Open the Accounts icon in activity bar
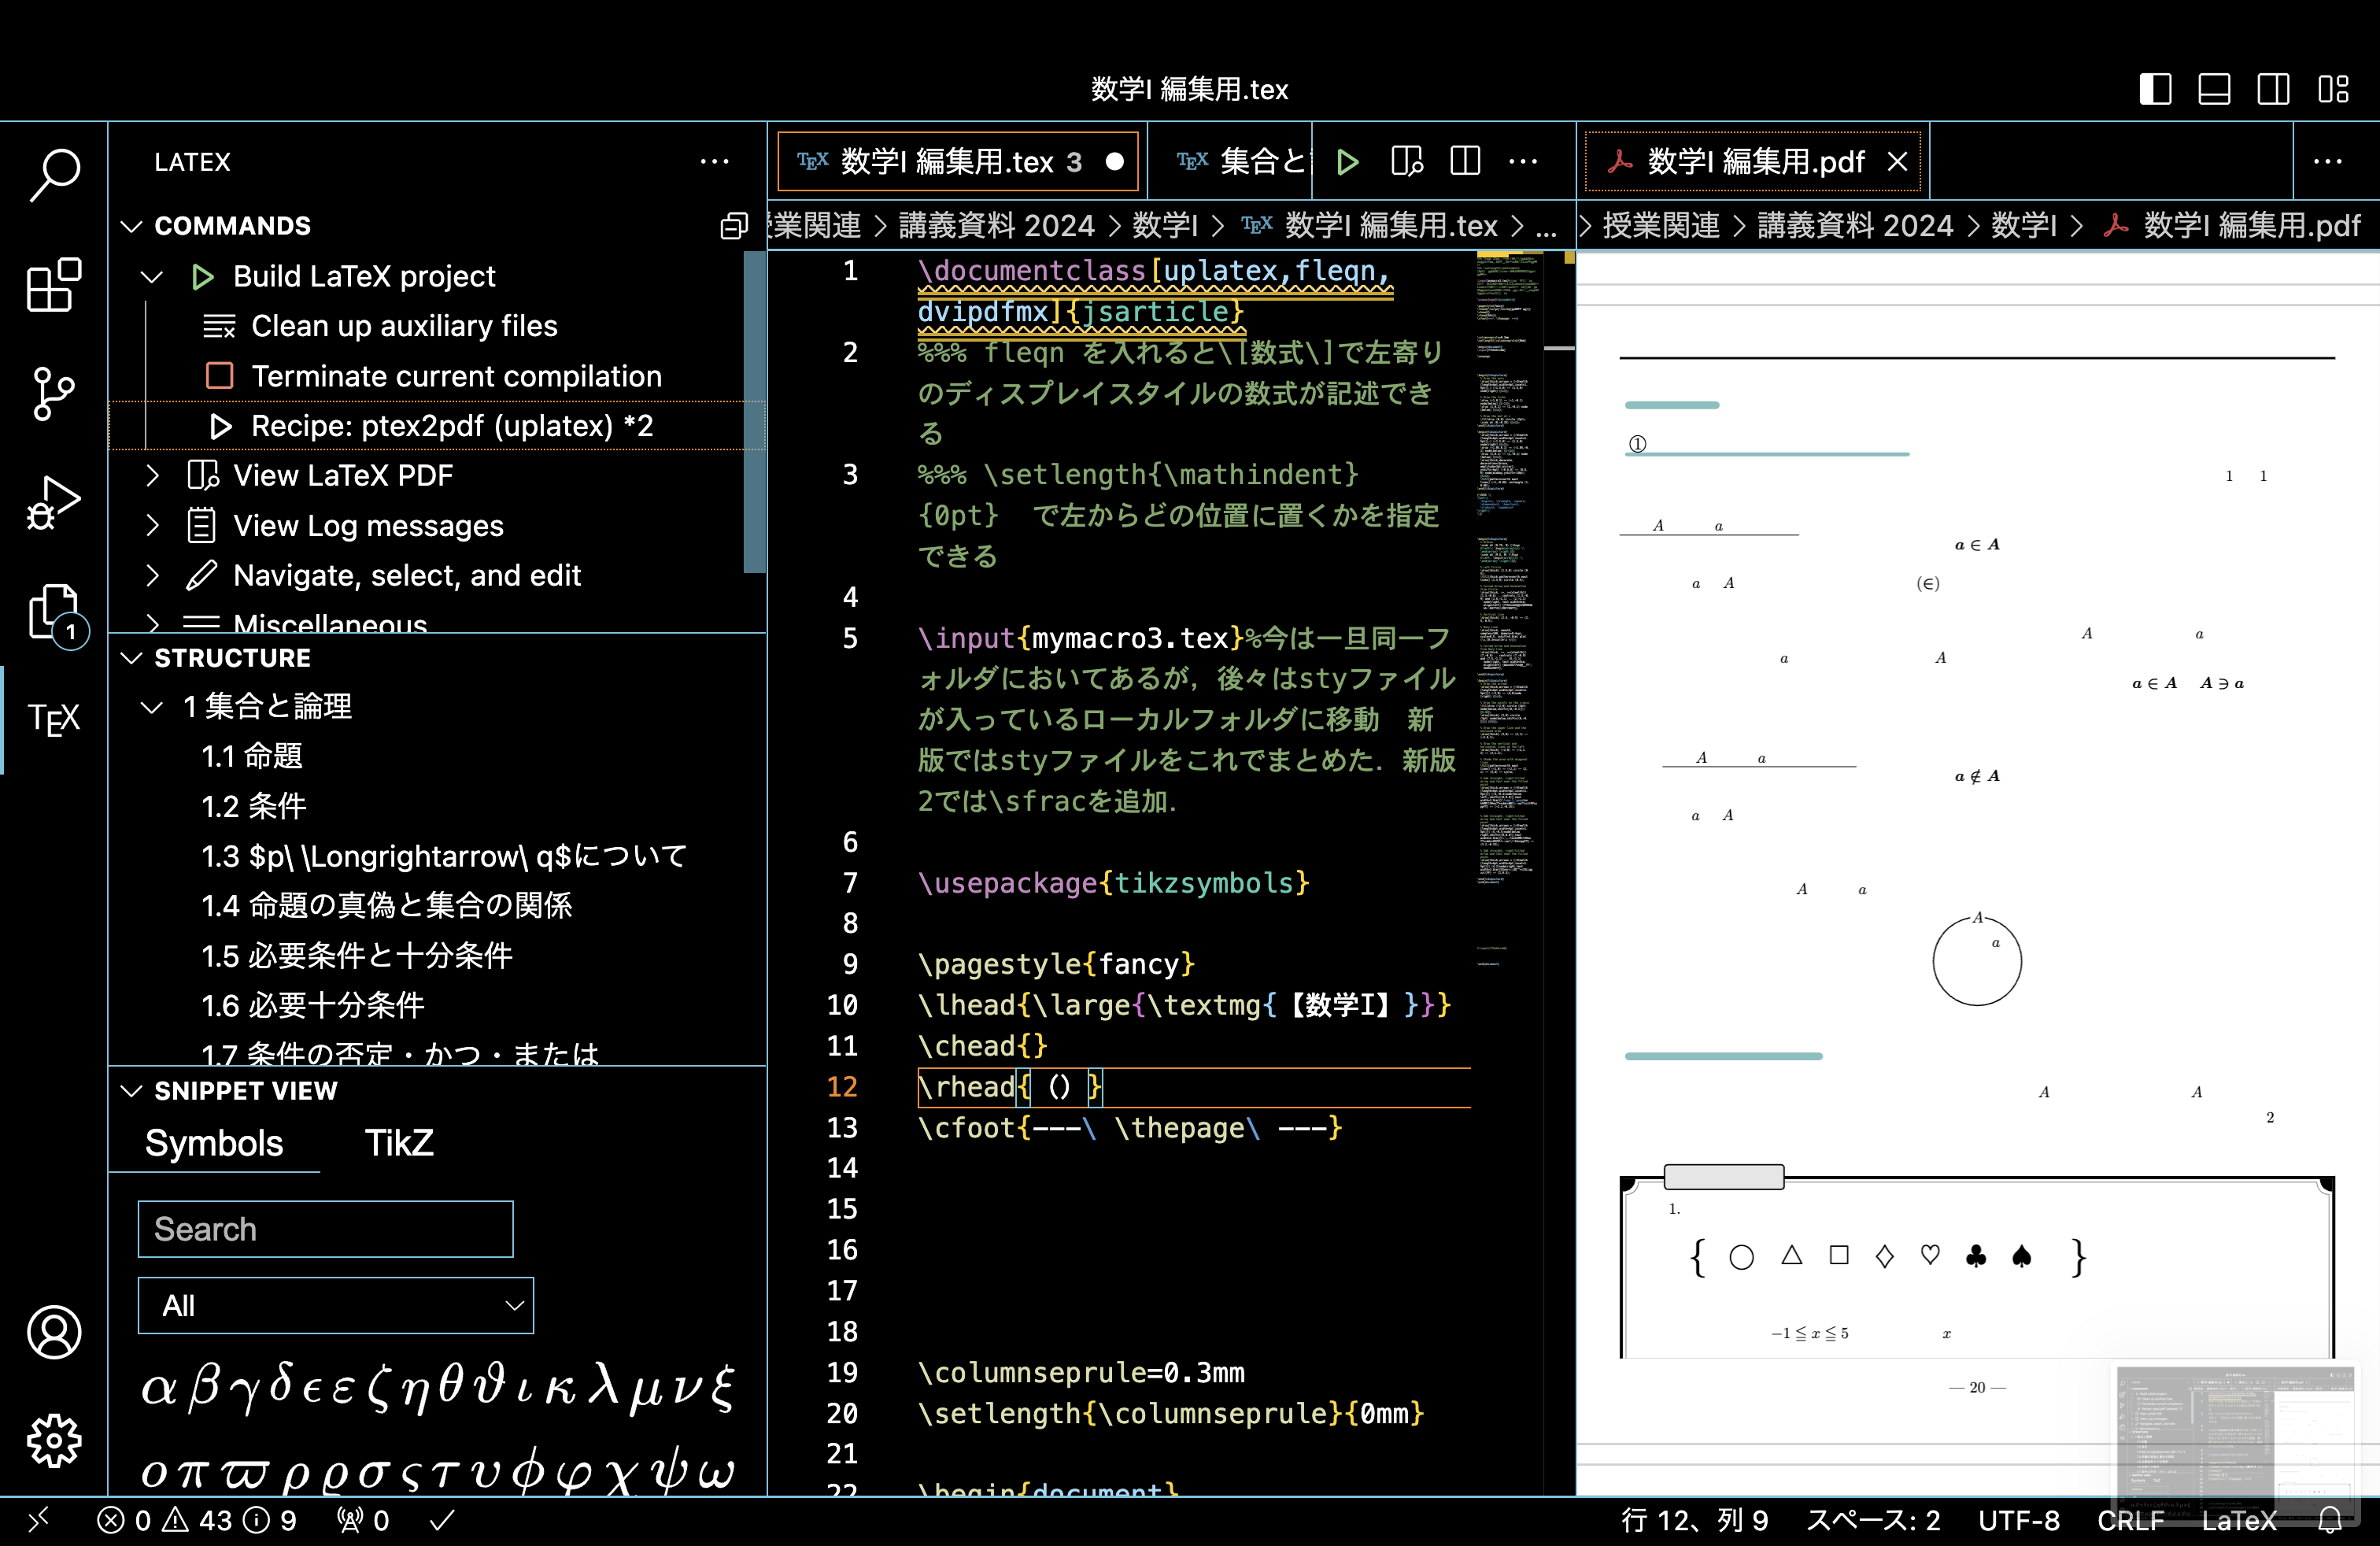The width and height of the screenshot is (2380, 1546). pos(54,1331)
